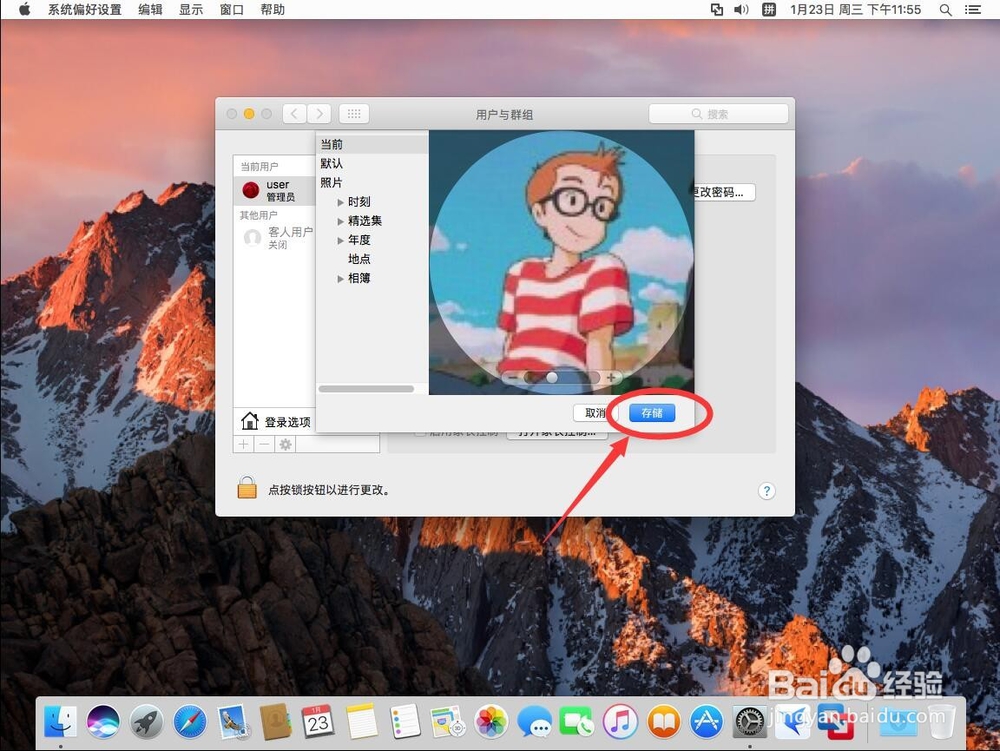Expand the 年度 disclosure triangle
The height and width of the screenshot is (751, 1000).
(341, 240)
